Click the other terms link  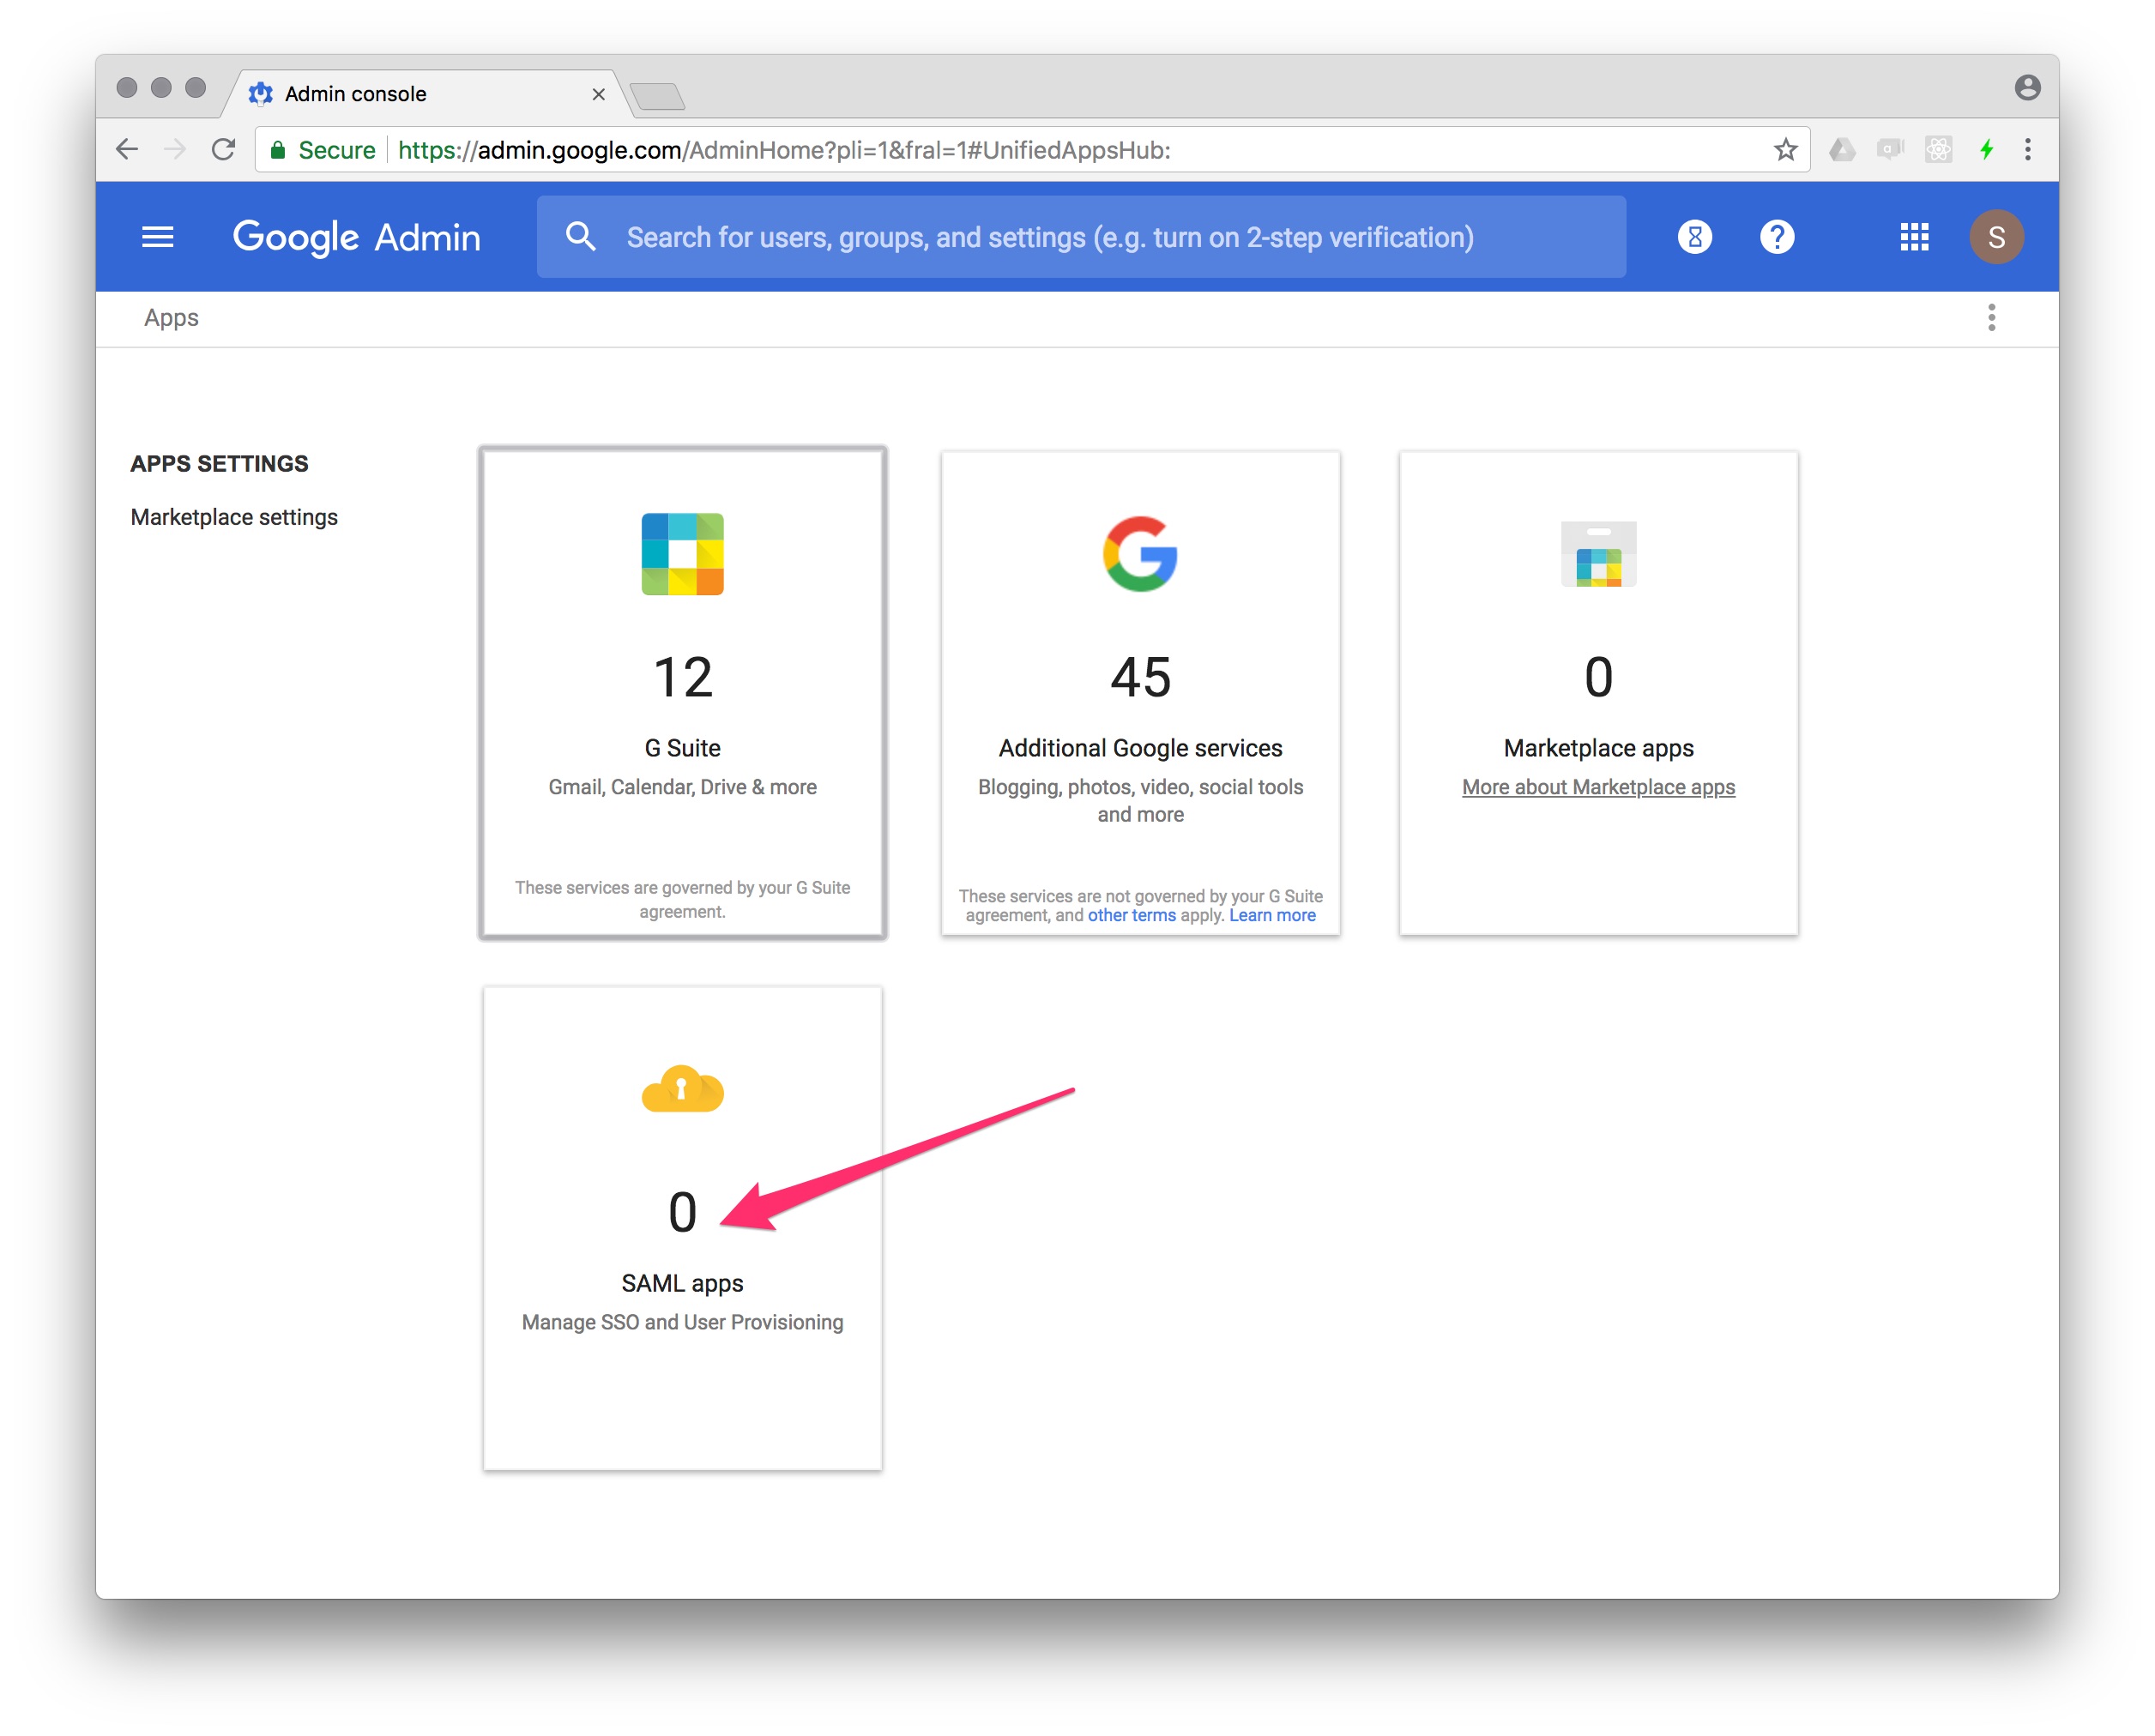(x=1131, y=916)
